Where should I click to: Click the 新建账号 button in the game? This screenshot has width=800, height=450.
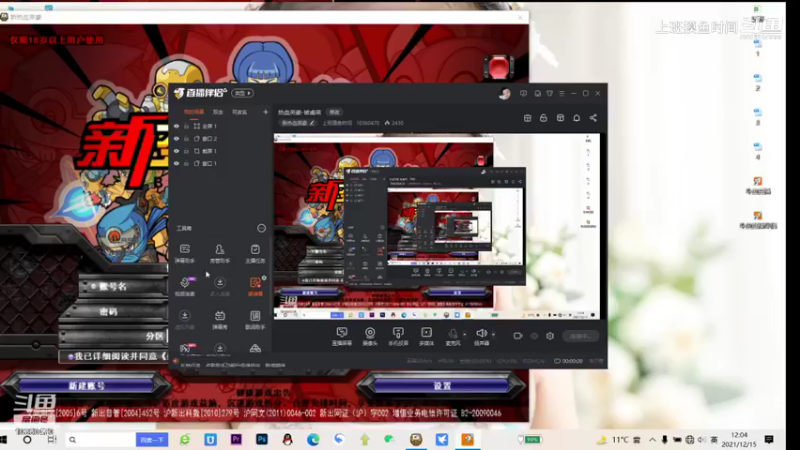[86, 386]
